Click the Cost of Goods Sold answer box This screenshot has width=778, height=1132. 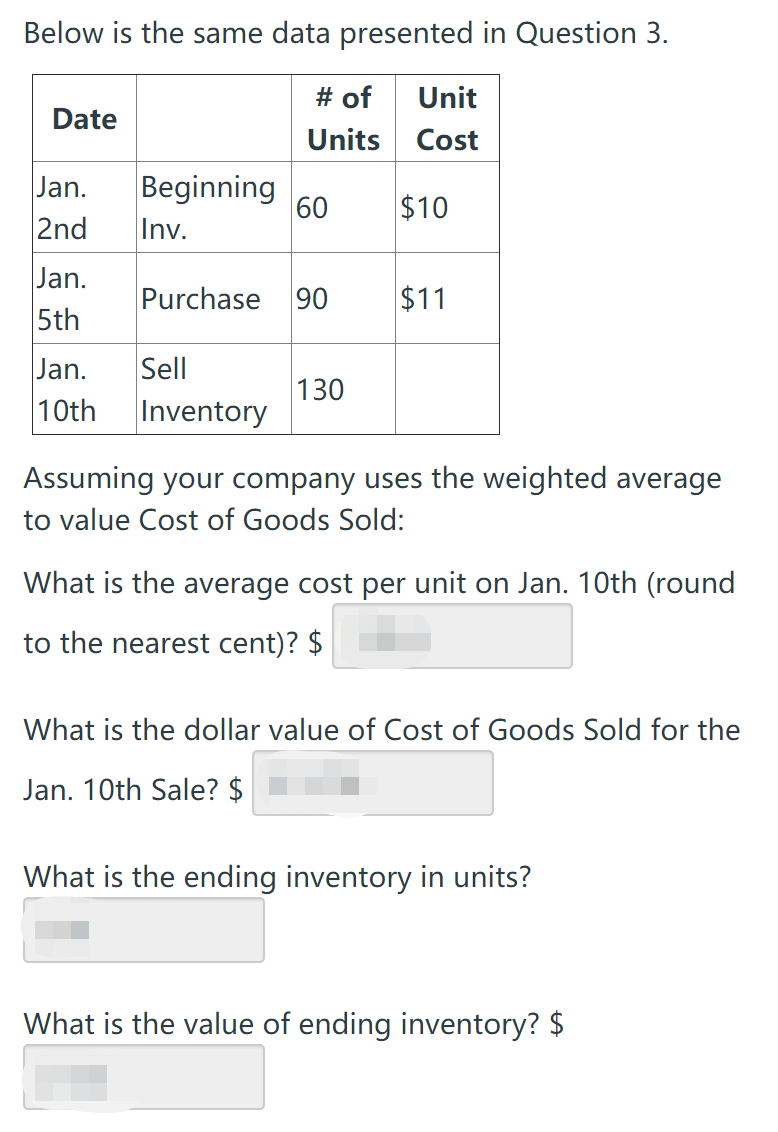coord(372,782)
